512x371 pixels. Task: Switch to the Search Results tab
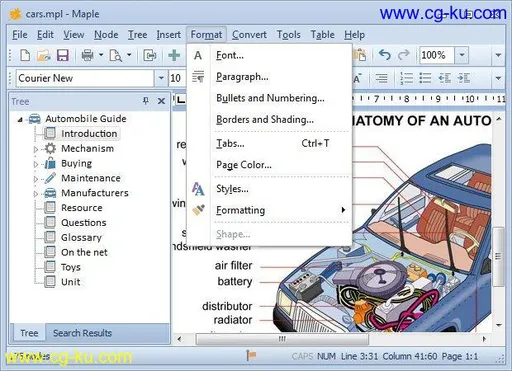[82, 333]
